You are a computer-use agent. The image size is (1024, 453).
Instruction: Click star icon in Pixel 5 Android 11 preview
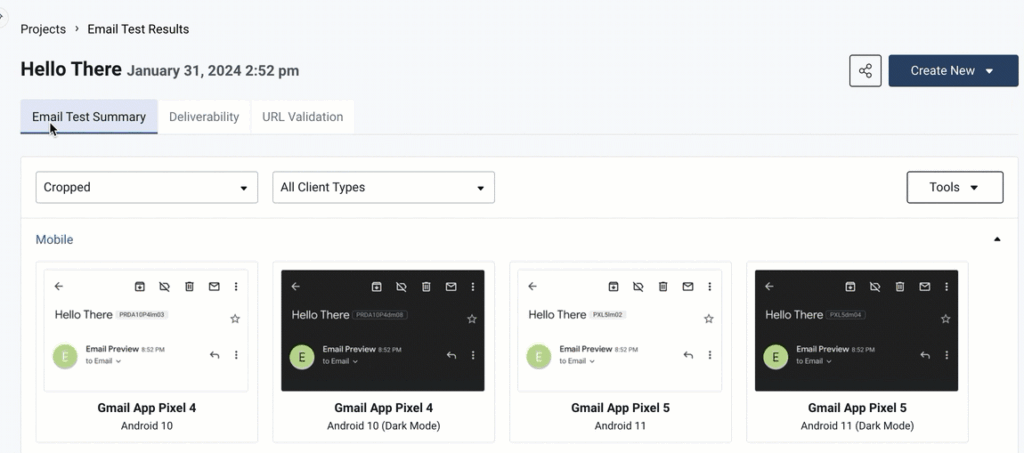pos(709,319)
